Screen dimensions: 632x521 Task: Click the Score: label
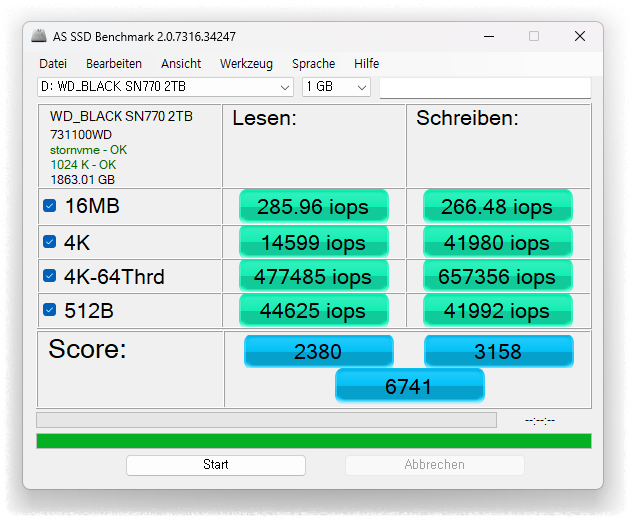87,349
